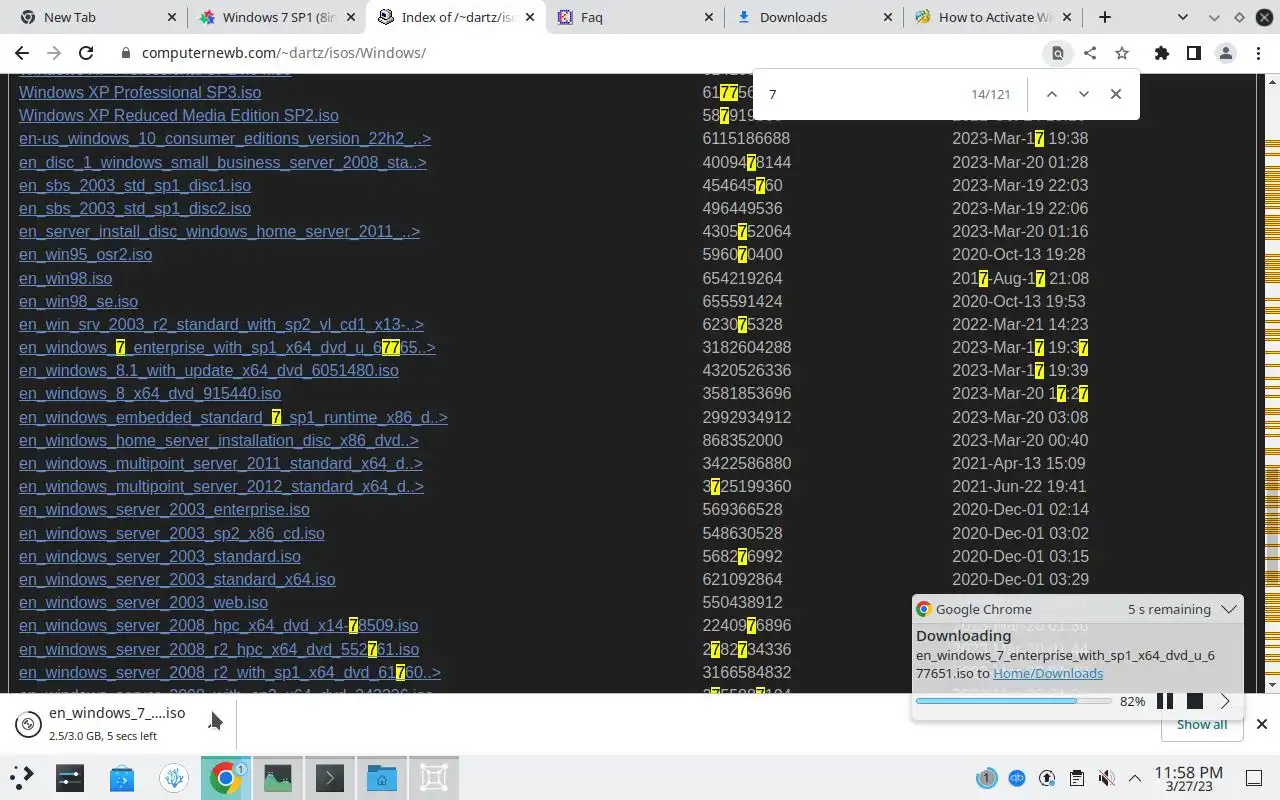
Task: Open the clipboard tray icon
Action: point(1076,778)
